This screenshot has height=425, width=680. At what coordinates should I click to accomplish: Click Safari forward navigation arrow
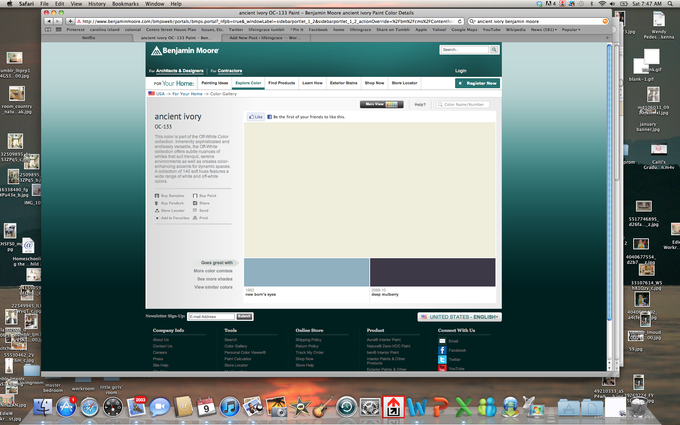tap(58, 21)
